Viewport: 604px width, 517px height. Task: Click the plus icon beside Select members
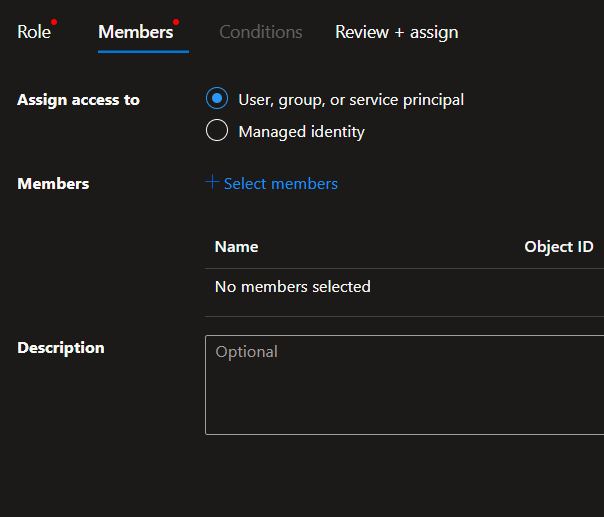coord(212,182)
